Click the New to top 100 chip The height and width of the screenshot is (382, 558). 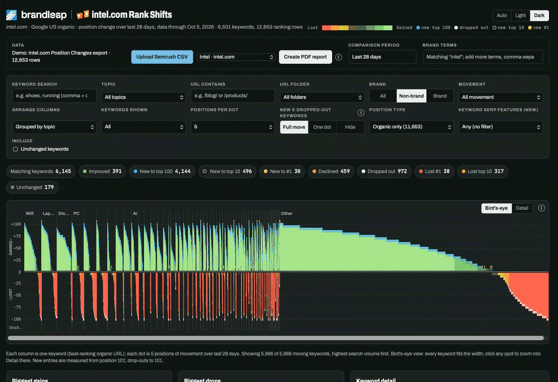click(x=162, y=171)
